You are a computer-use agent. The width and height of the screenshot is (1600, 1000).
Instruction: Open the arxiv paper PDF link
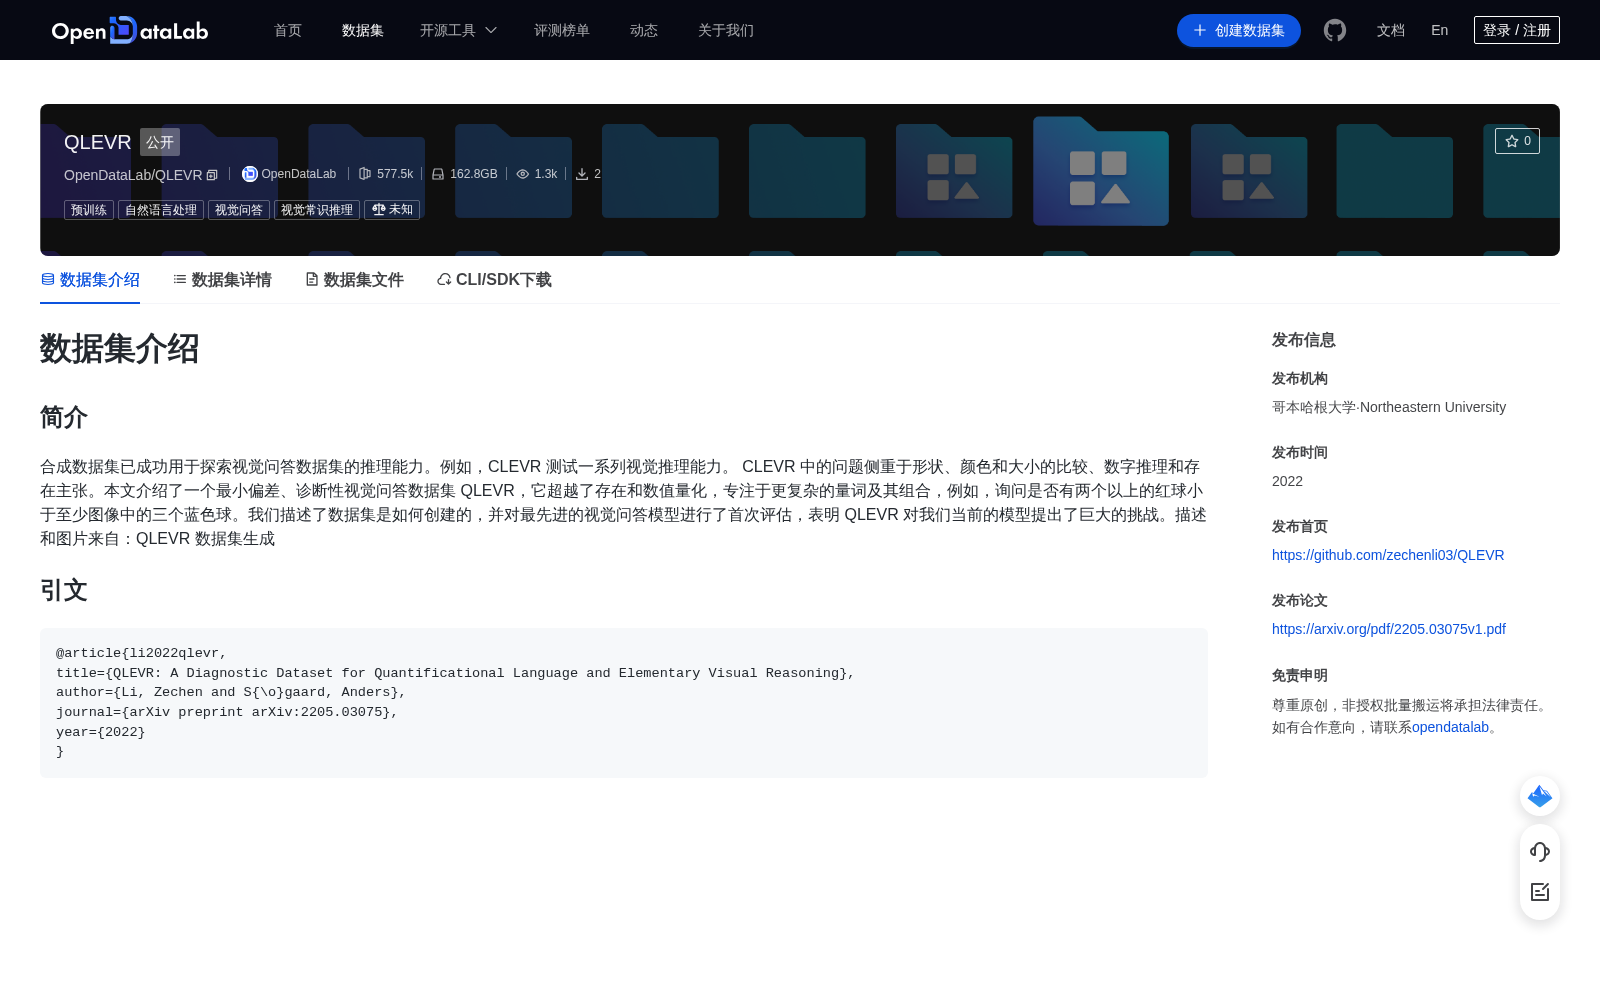coord(1389,629)
